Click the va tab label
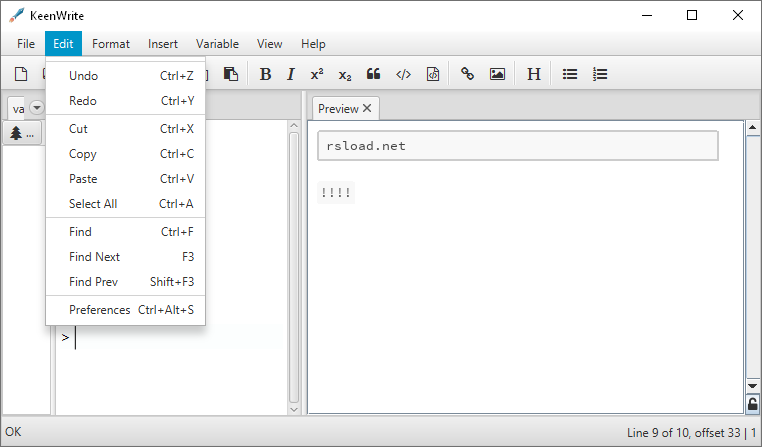The height and width of the screenshot is (447, 762). (x=18, y=109)
